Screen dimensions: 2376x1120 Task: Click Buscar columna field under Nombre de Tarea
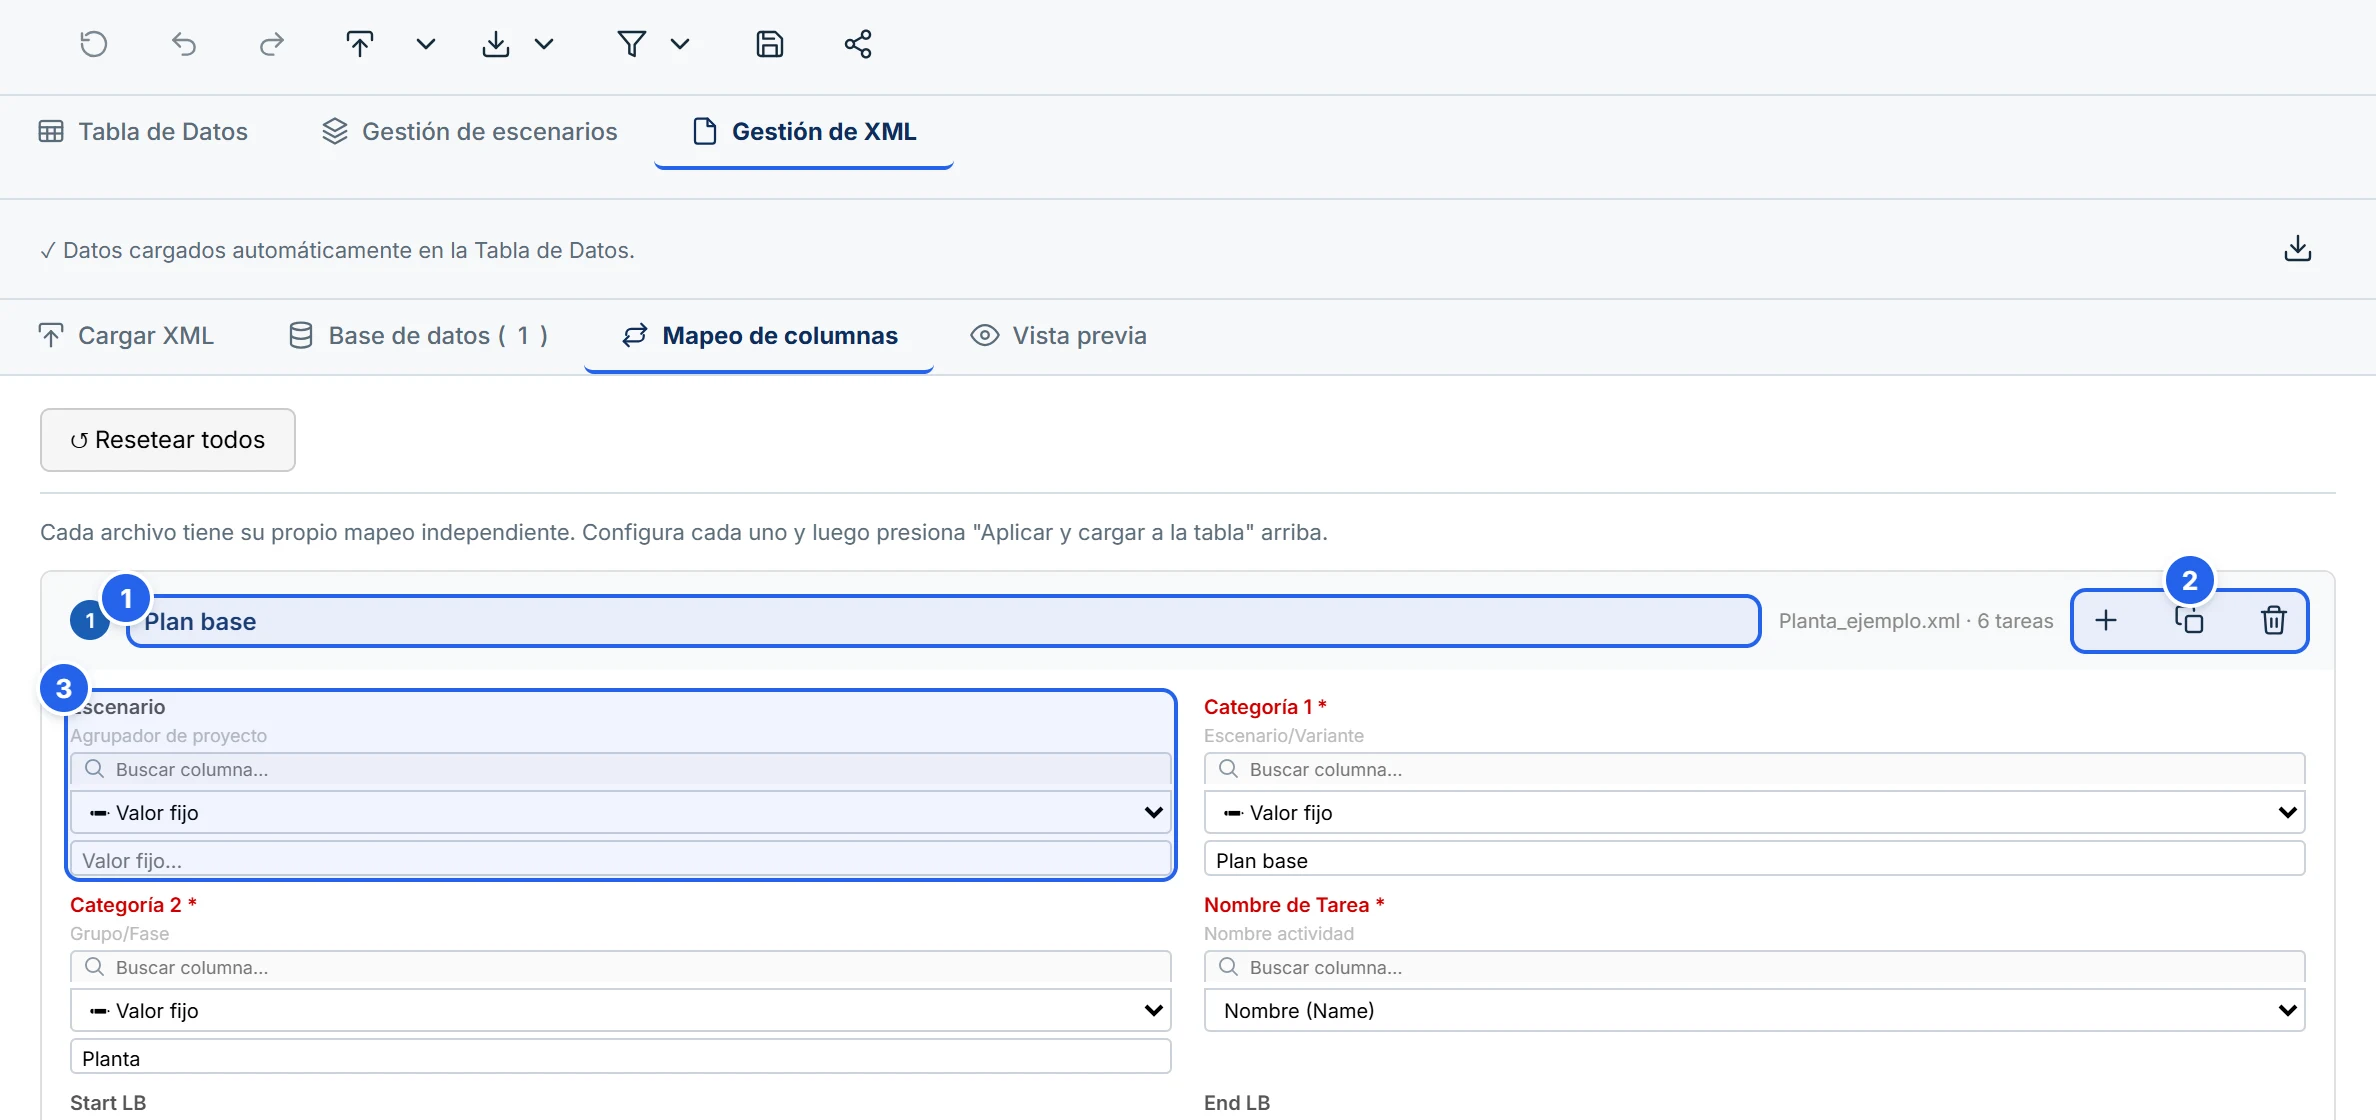(x=1754, y=967)
